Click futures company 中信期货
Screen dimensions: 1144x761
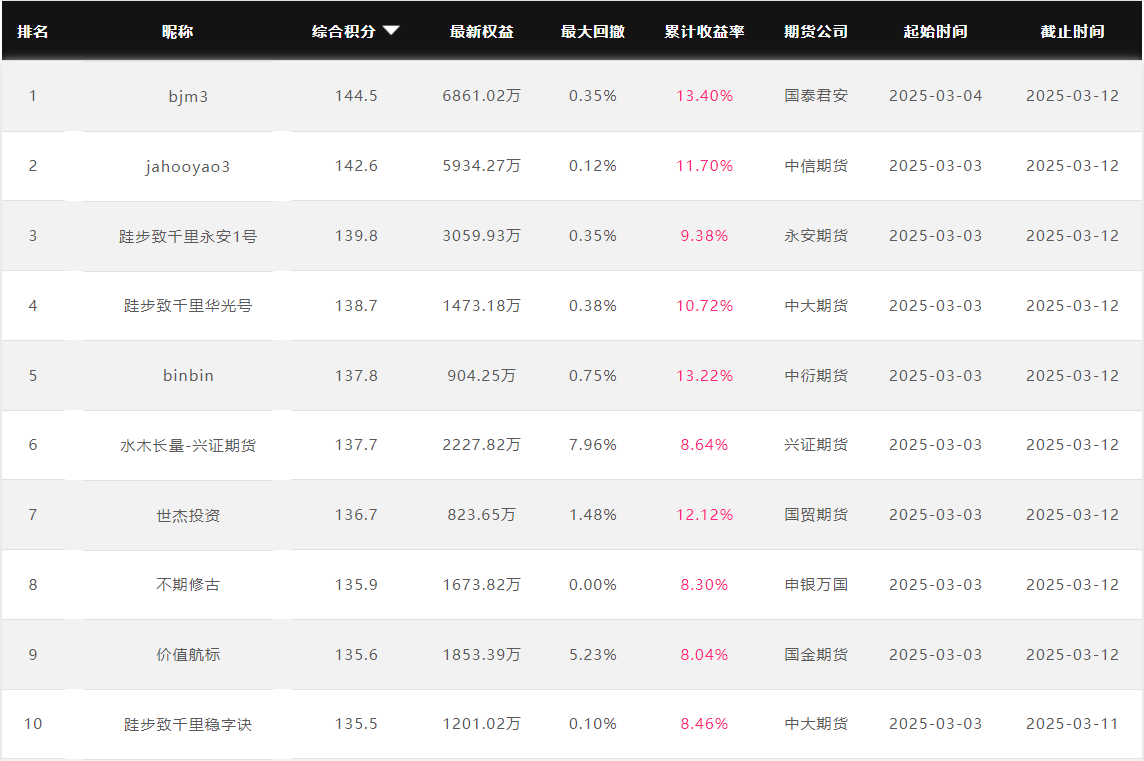click(x=816, y=166)
